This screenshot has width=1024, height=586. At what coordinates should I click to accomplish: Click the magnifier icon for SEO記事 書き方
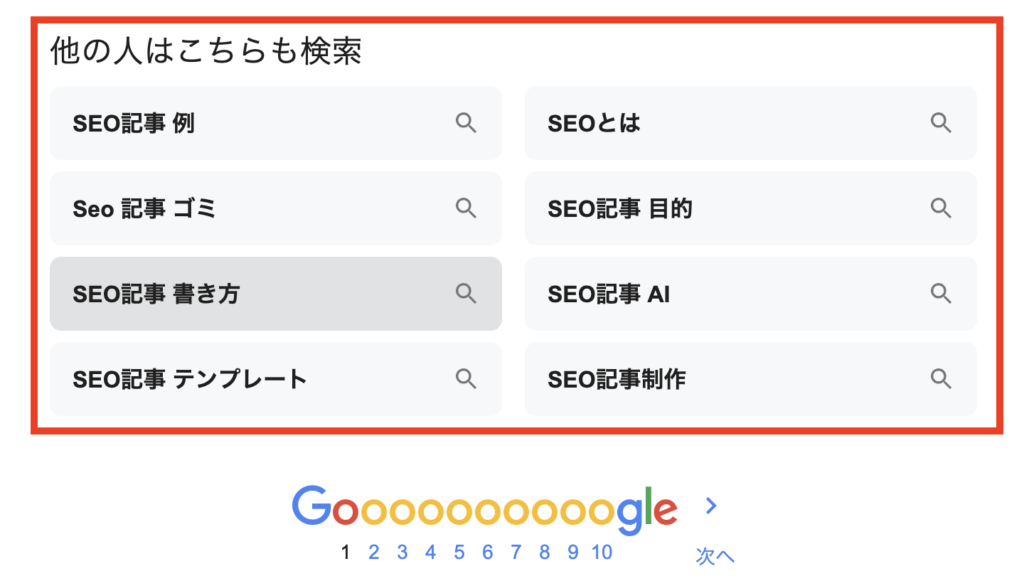click(466, 293)
